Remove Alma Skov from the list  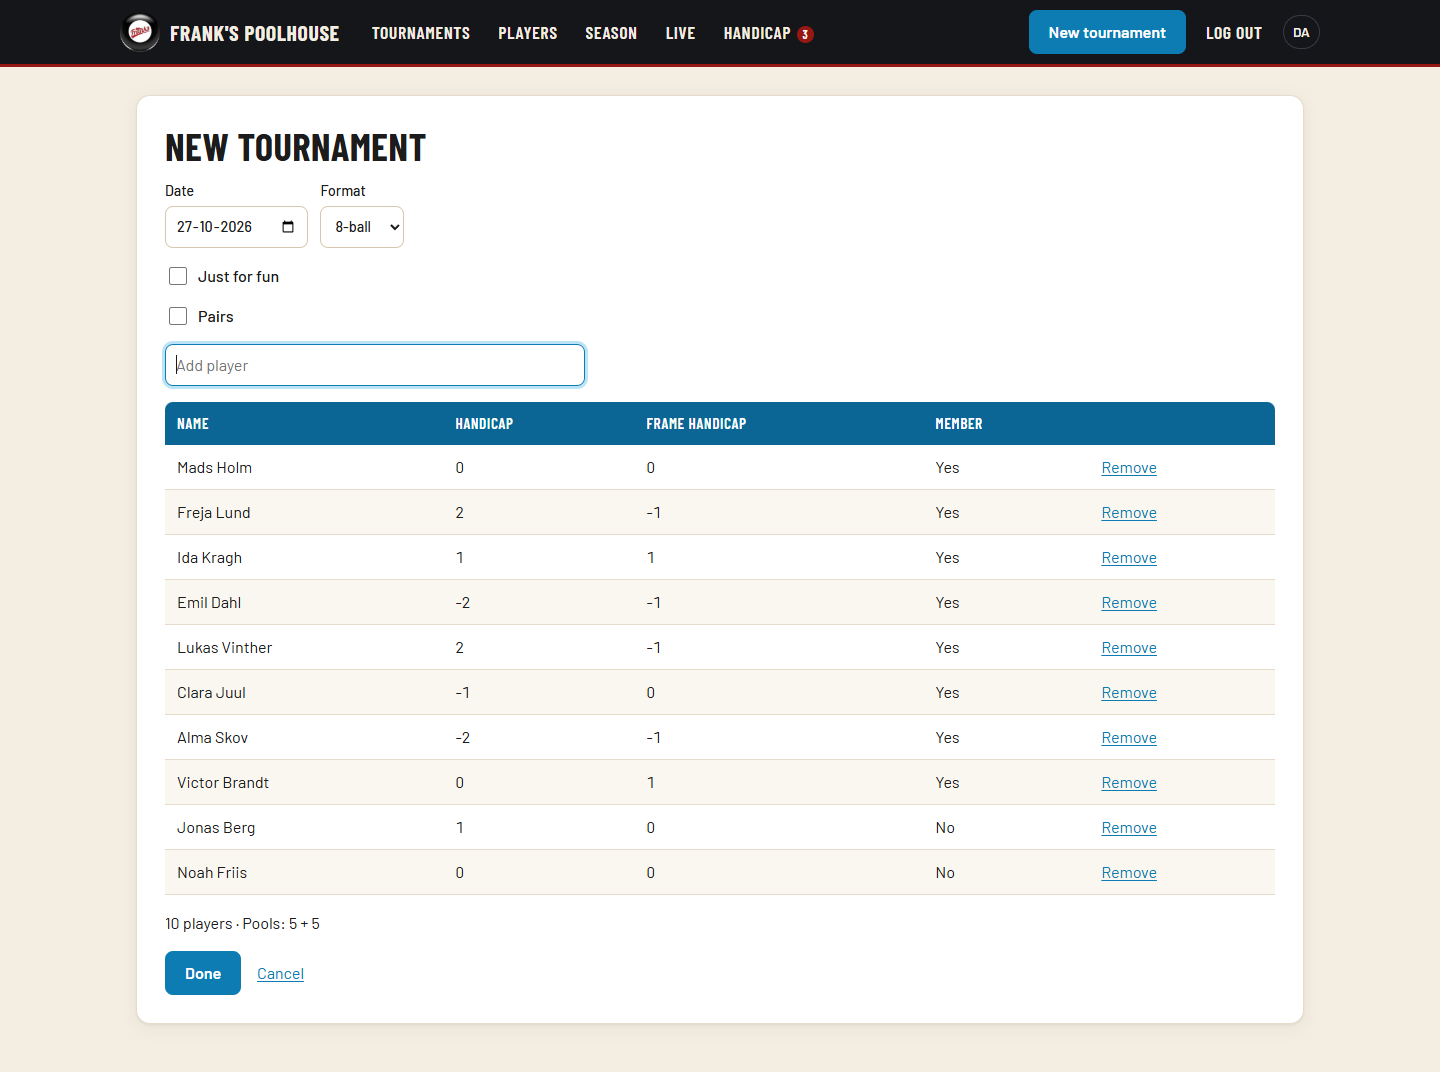1129,738
